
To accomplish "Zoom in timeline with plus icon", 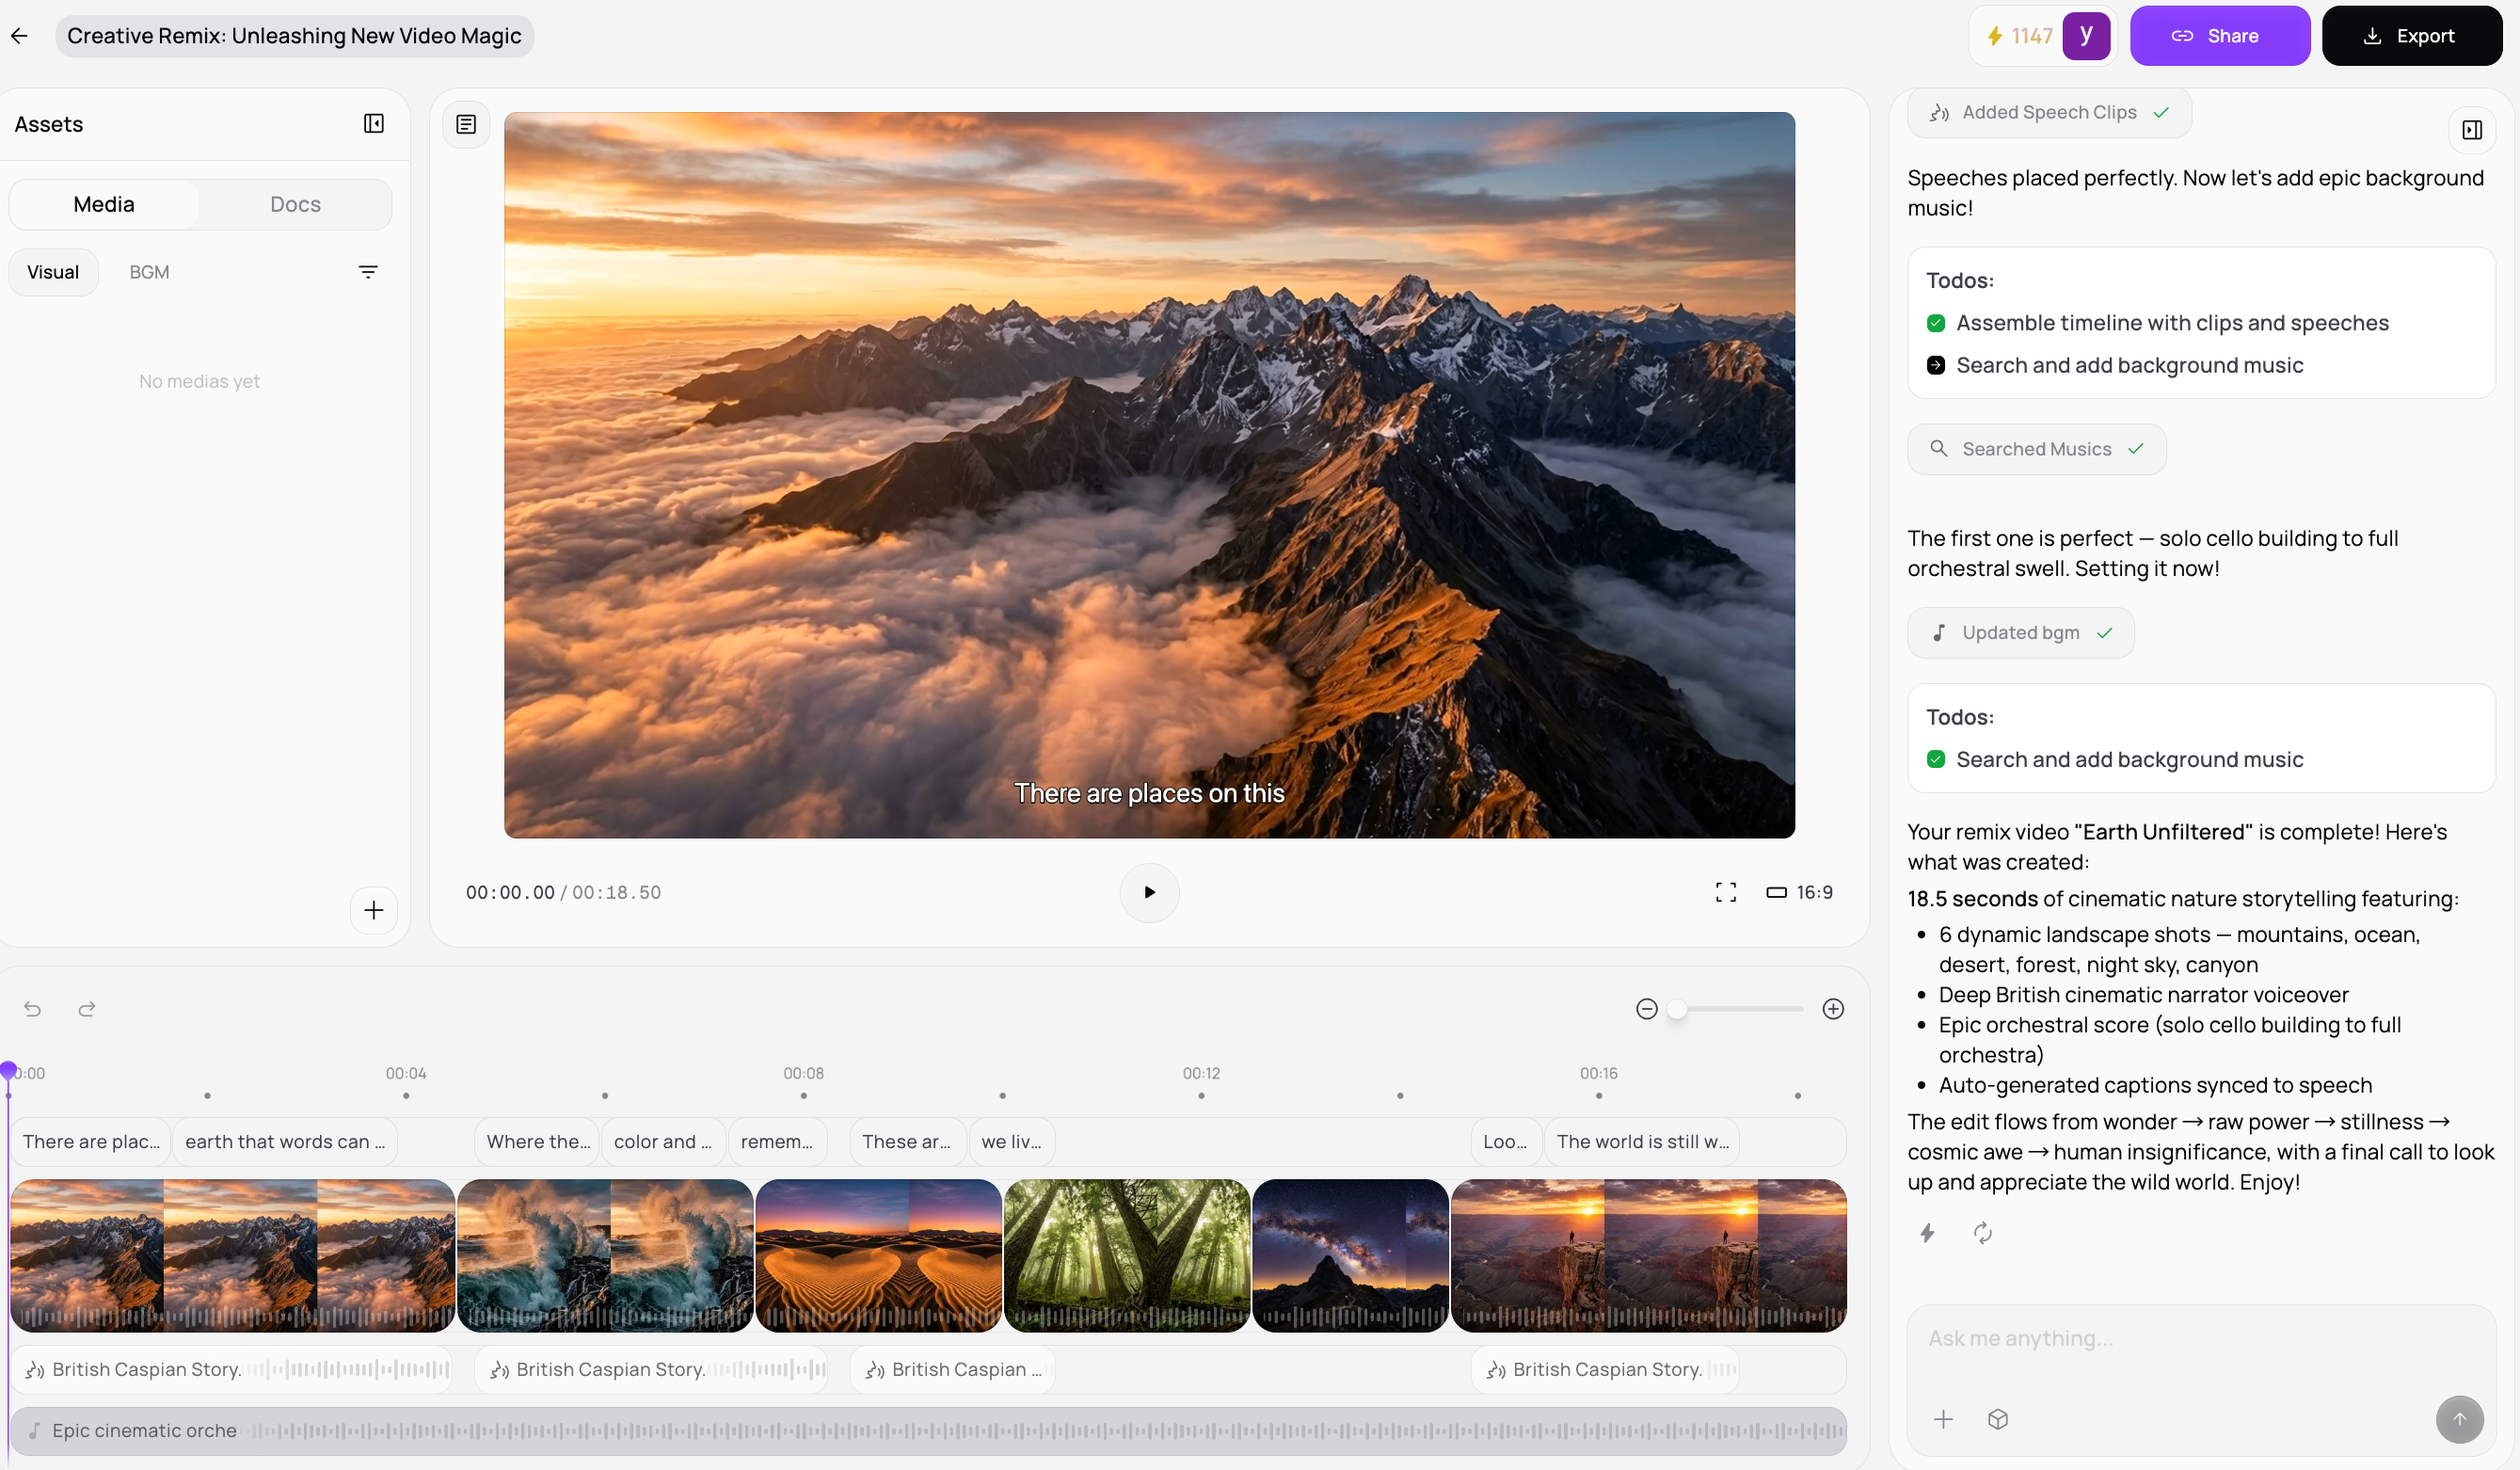I will tap(1832, 1009).
